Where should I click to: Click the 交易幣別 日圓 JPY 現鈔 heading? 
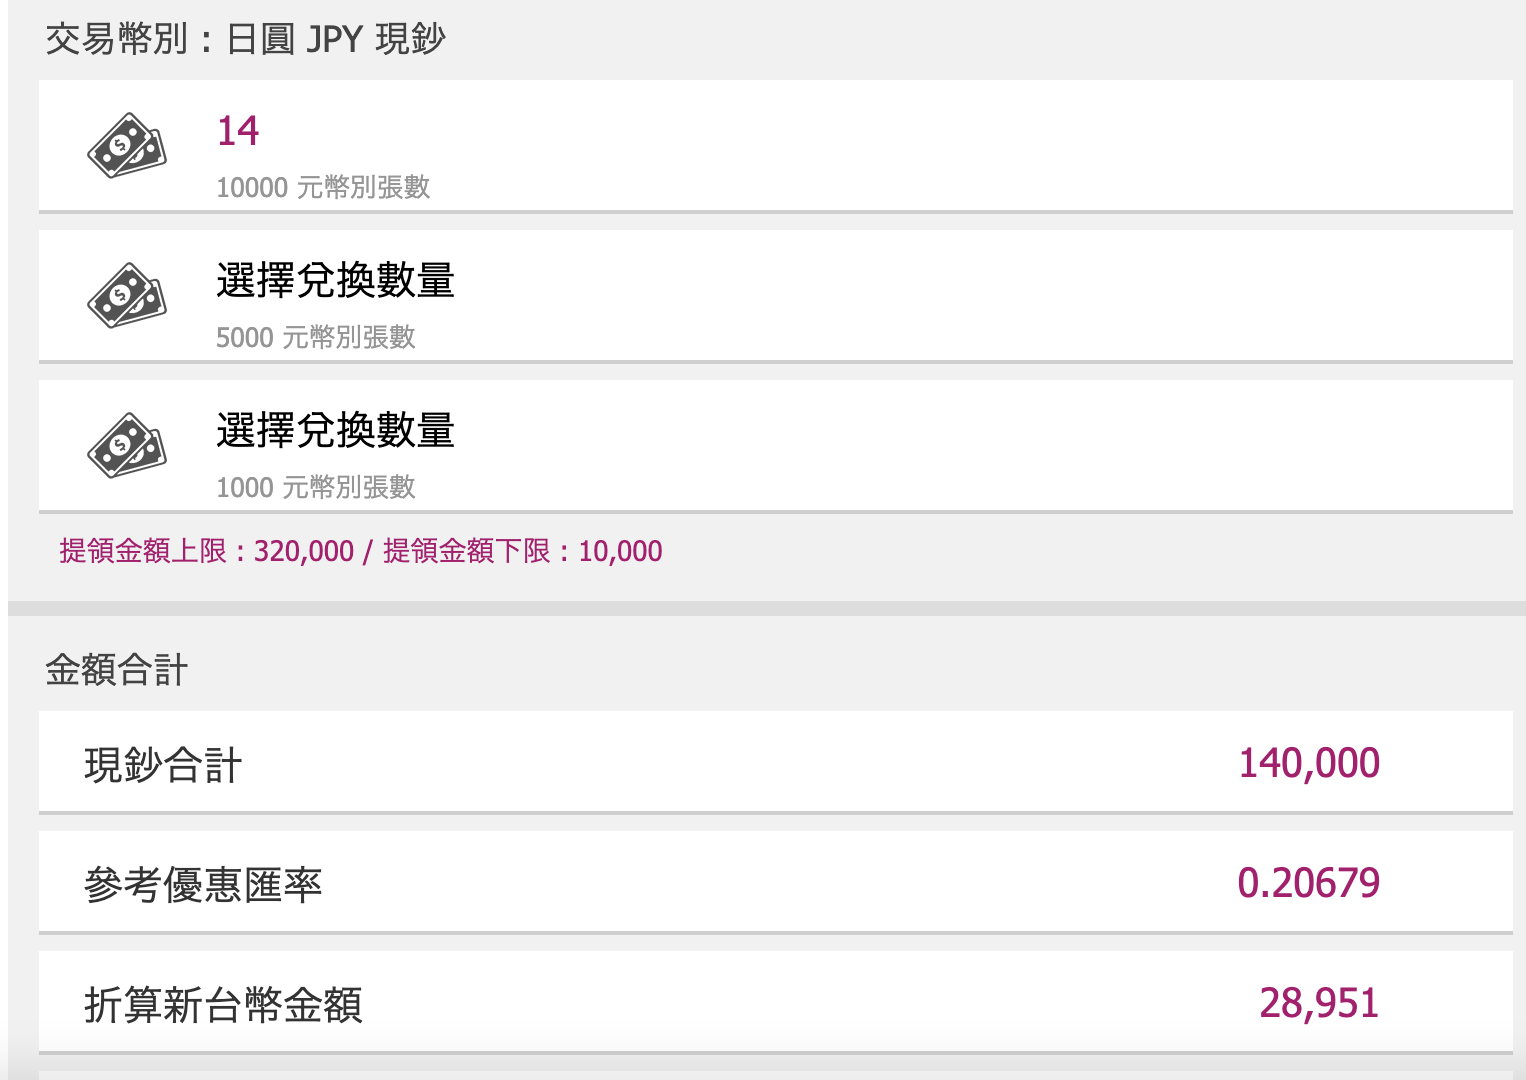point(246,39)
